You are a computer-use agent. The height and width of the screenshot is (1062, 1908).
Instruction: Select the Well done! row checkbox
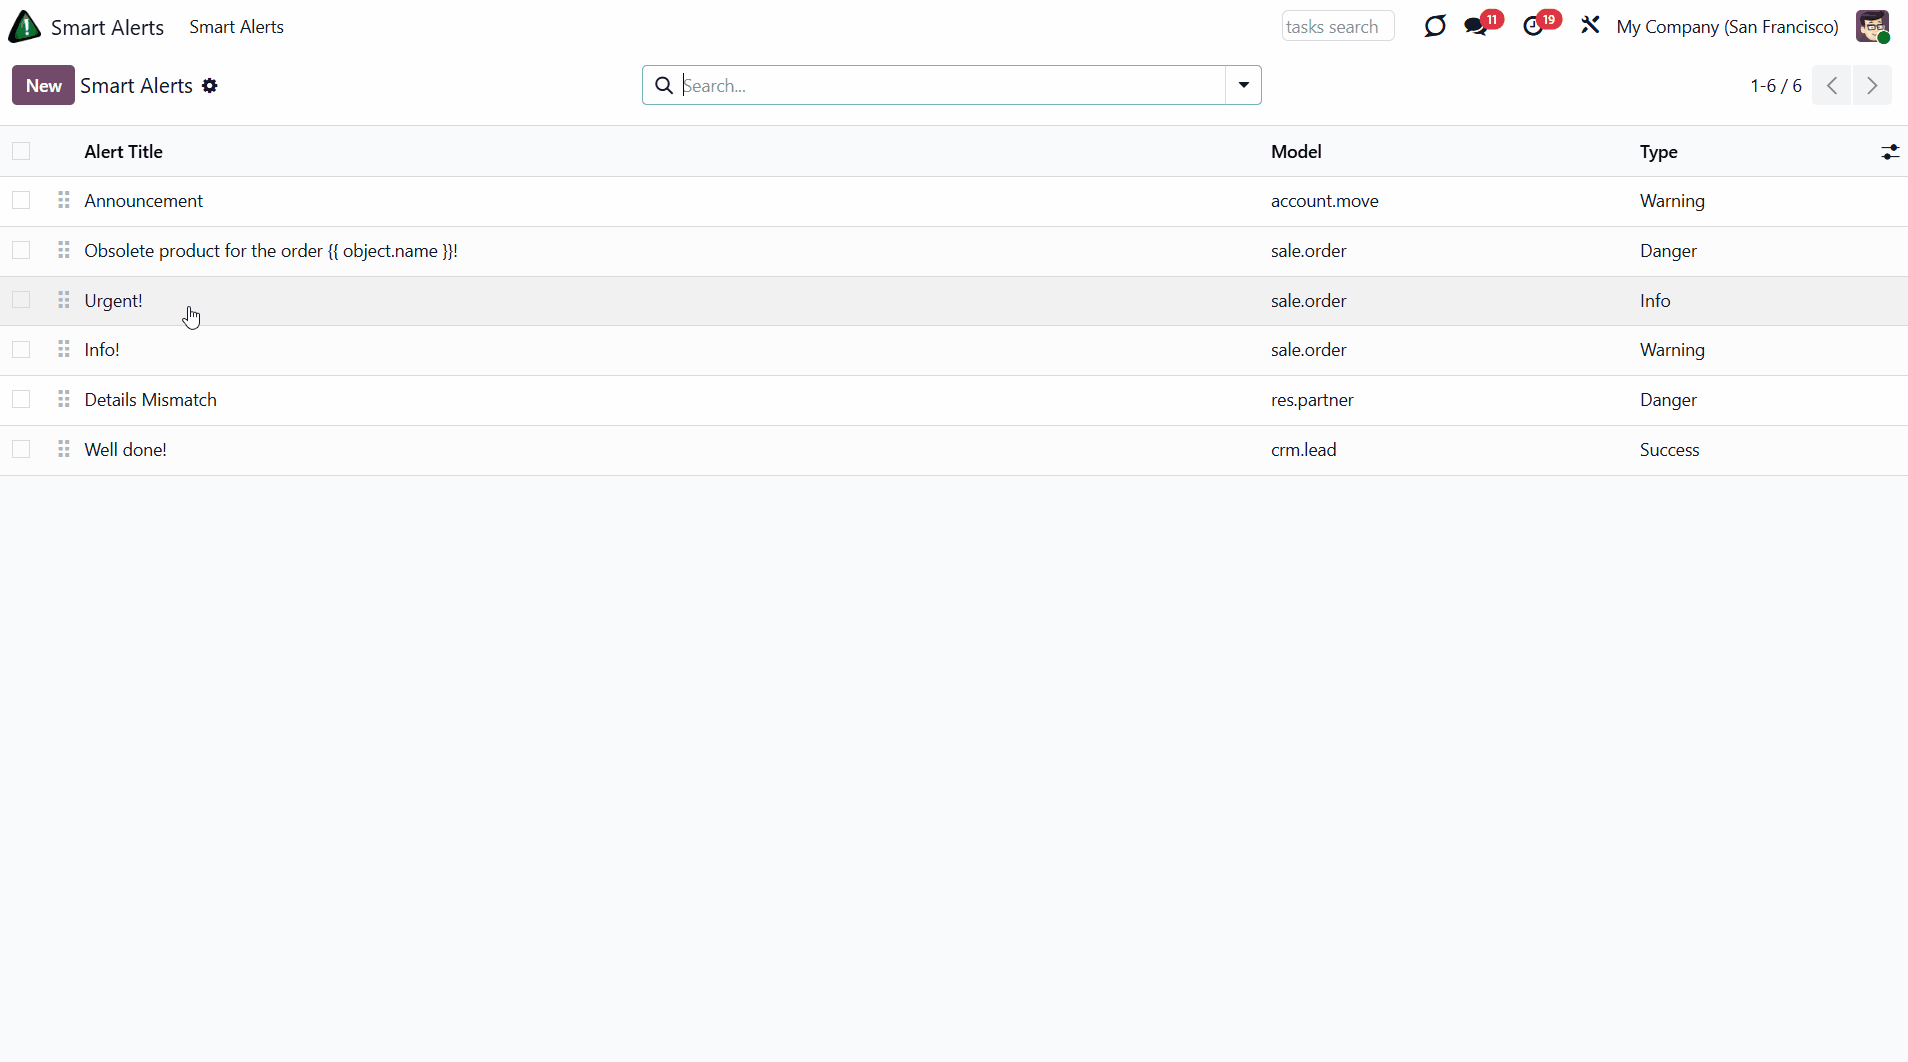coord(21,450)
